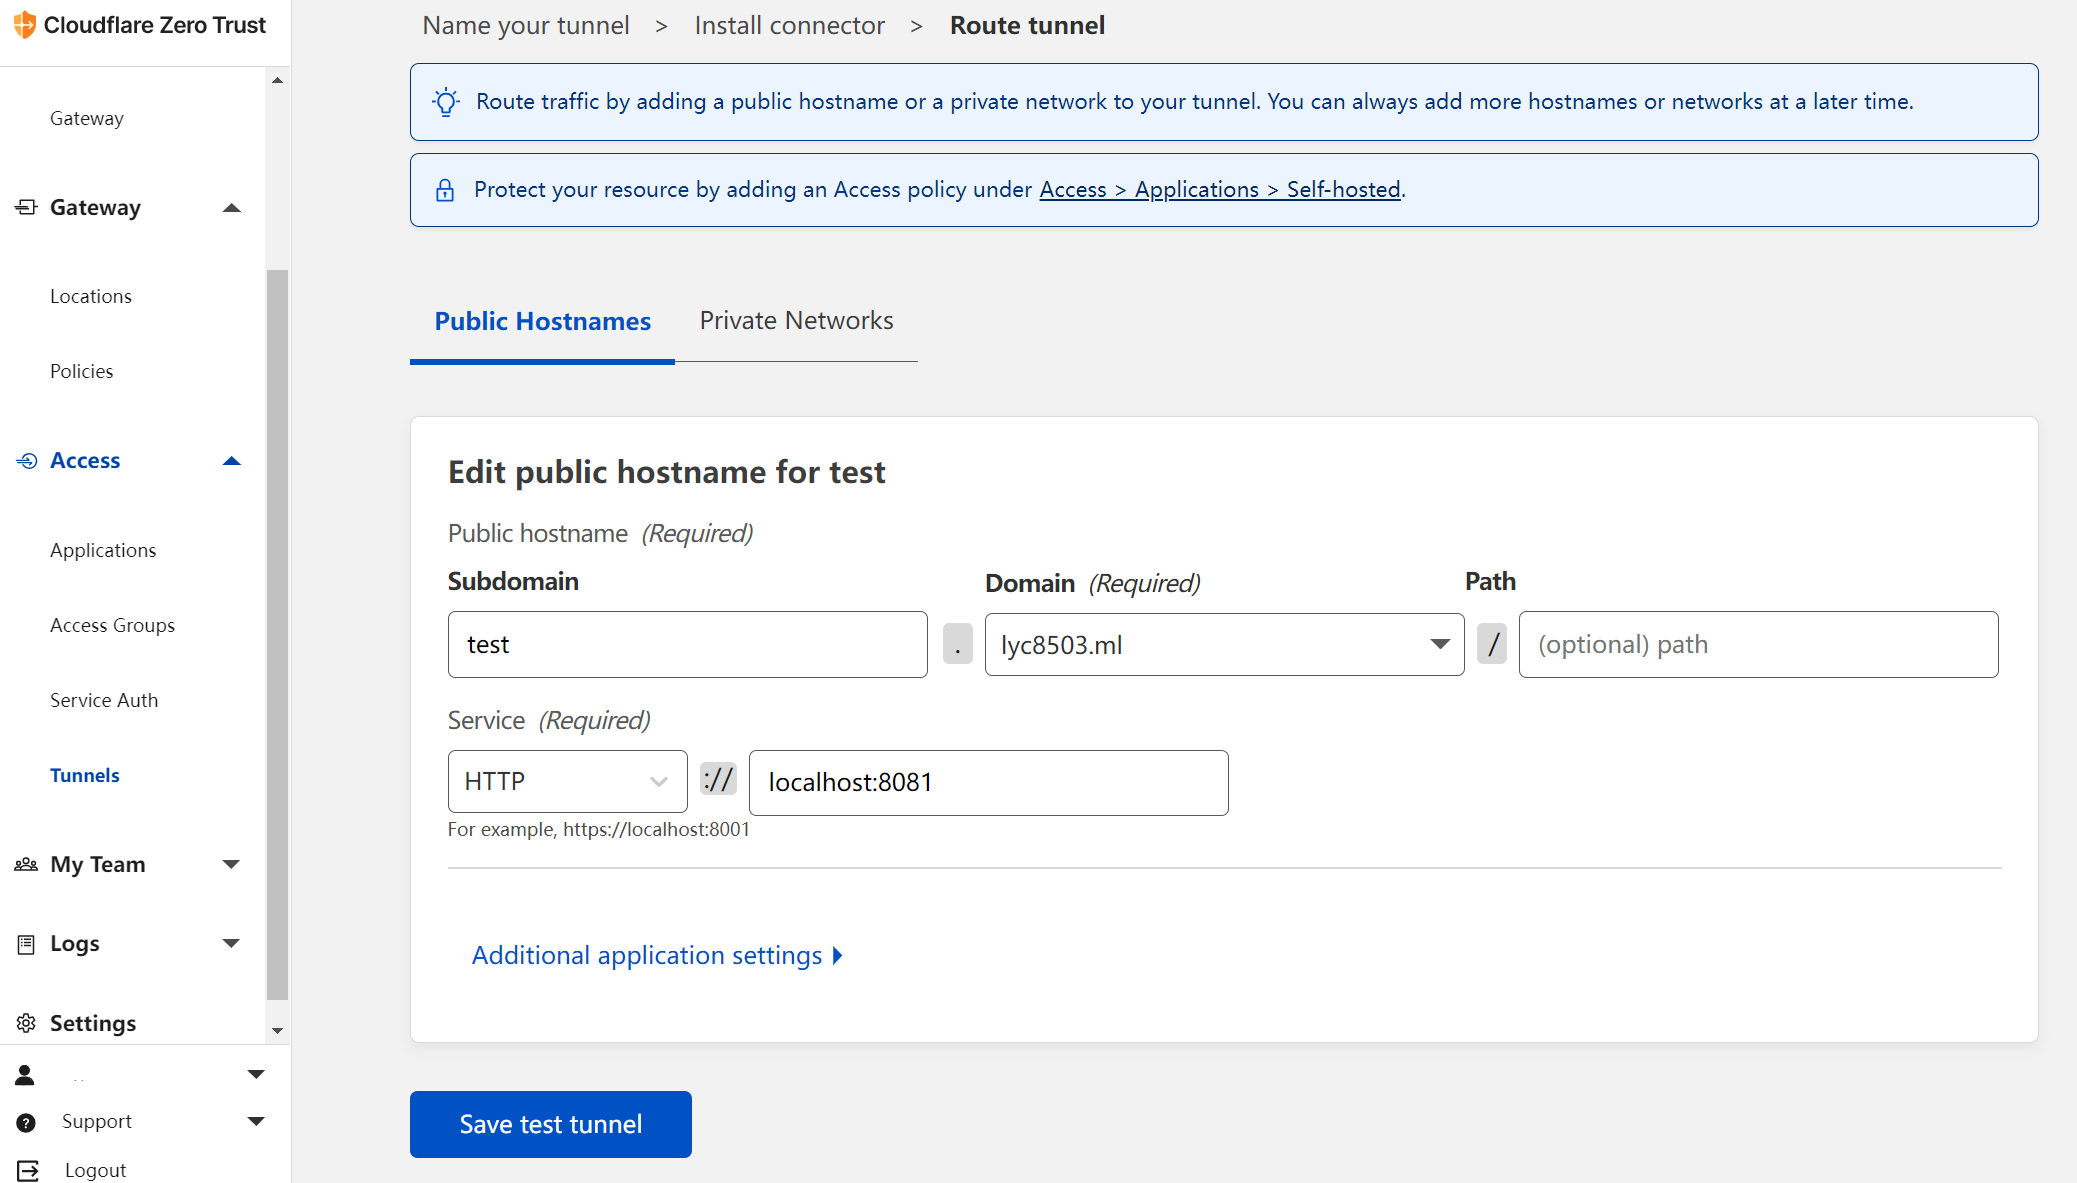The image size is (2077, 1183).
Task: Click the My Team people icon
Action: click(x=25, y=864)
